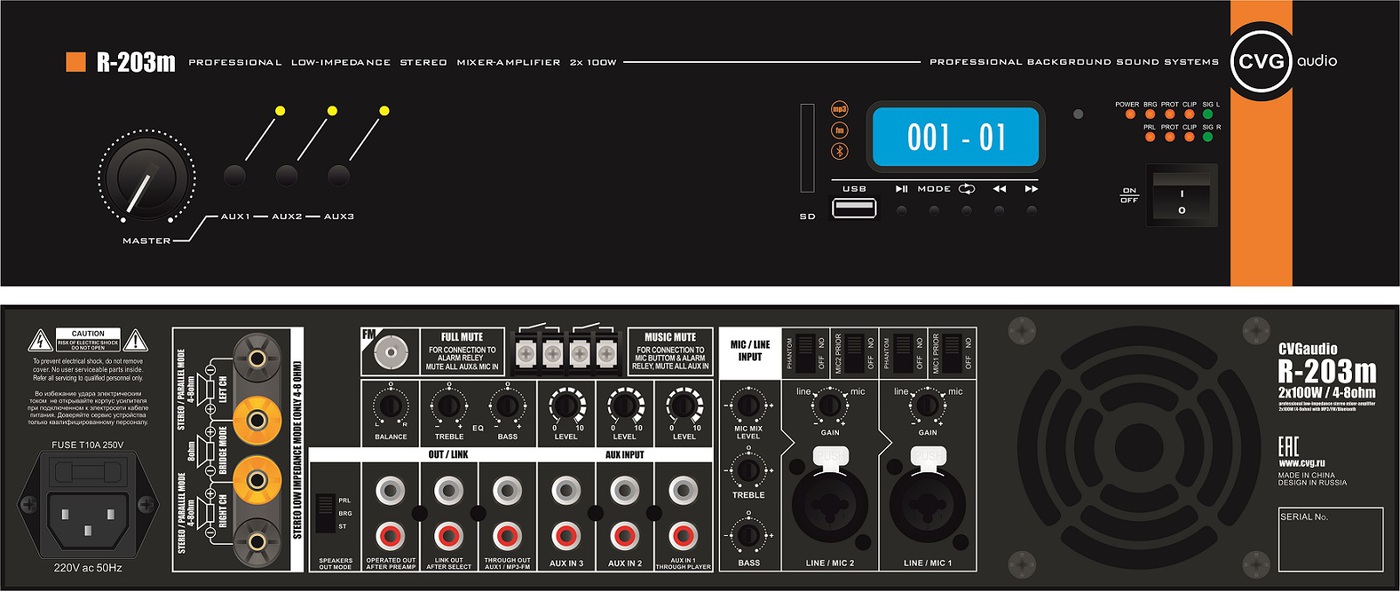The image size is (1400, 591).
Task: Click the electric shock warning triangle
Action: coord(41,340)
